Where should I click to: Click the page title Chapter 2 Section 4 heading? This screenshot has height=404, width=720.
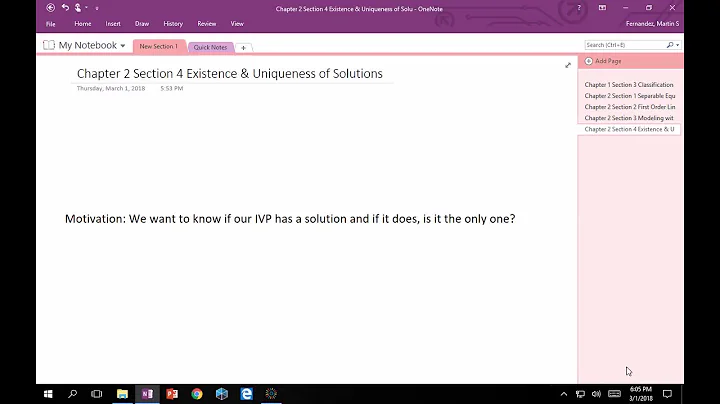(x=230, y=73)
